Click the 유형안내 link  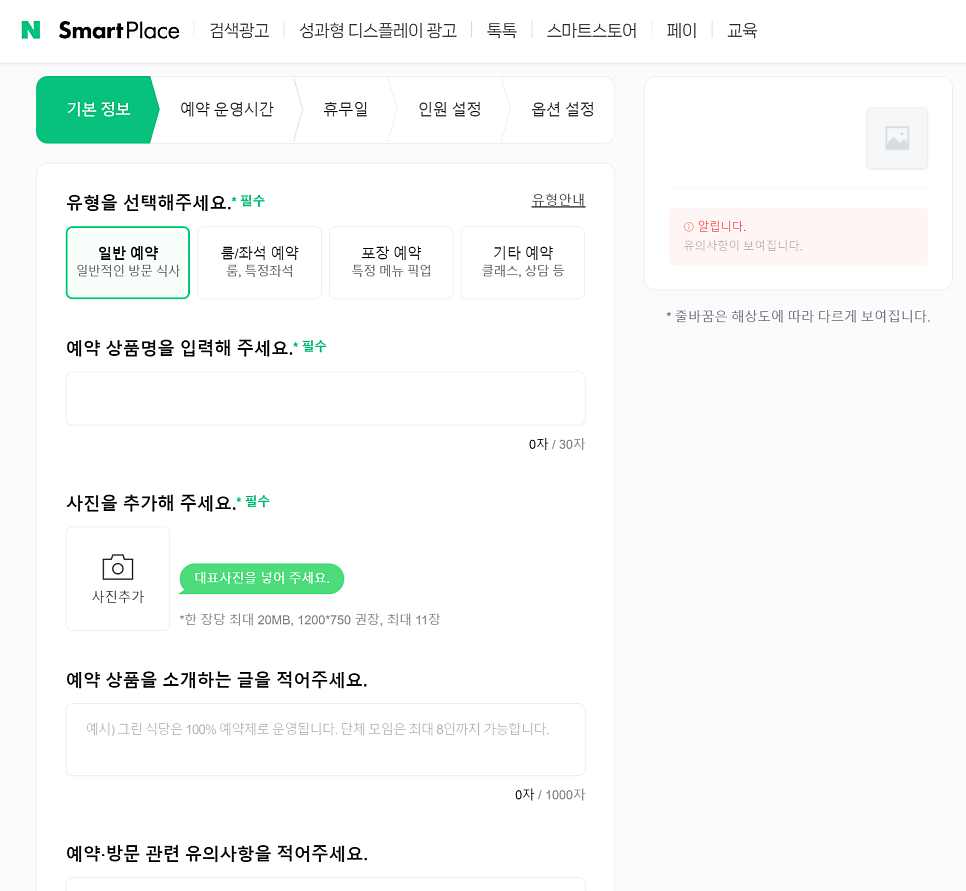(558, 200)
